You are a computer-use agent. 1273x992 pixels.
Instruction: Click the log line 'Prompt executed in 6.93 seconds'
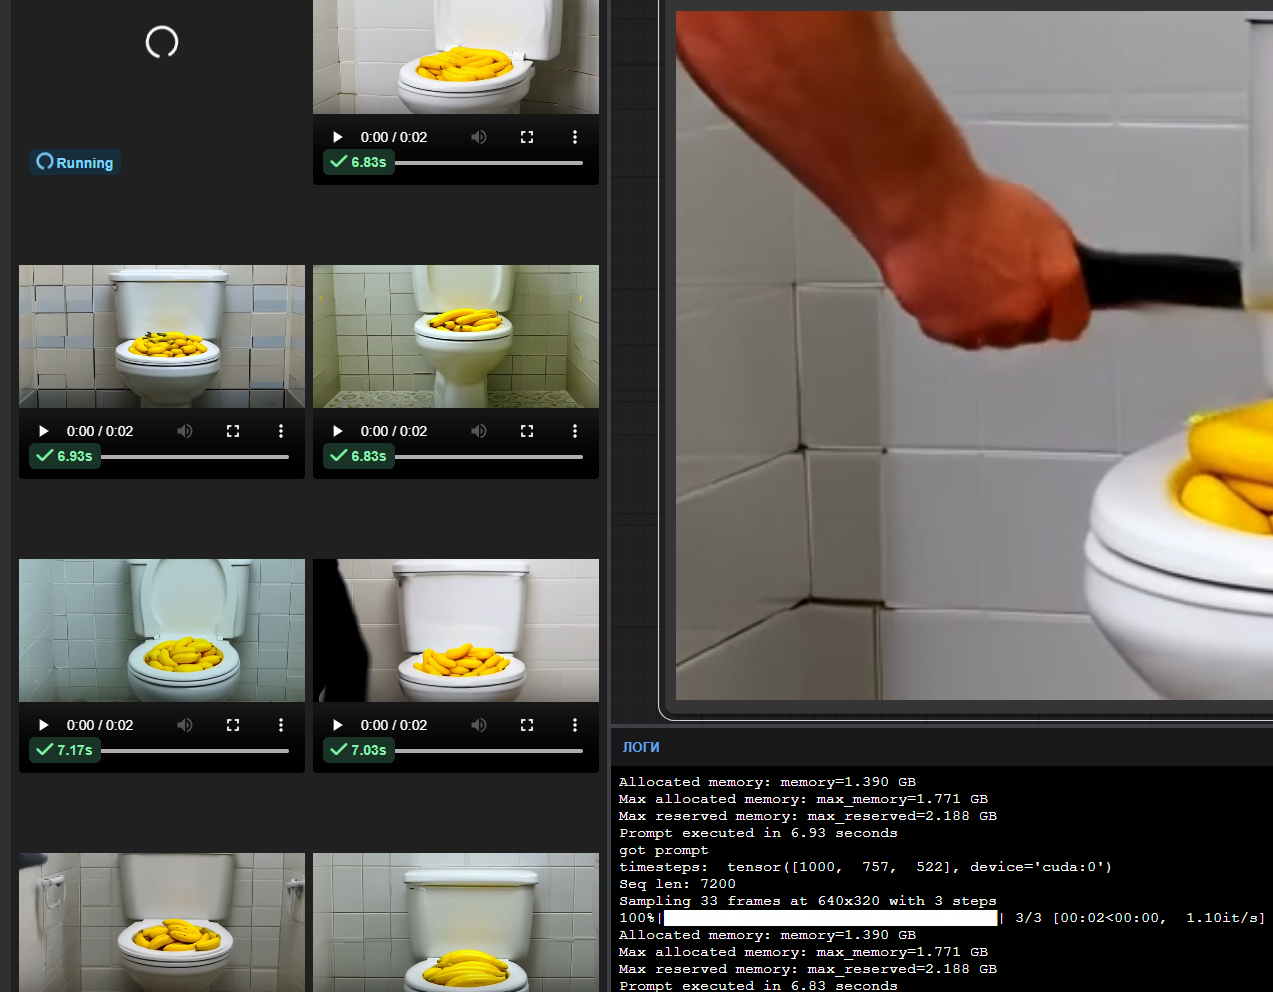pyautogui.click(x=758, y=833)
